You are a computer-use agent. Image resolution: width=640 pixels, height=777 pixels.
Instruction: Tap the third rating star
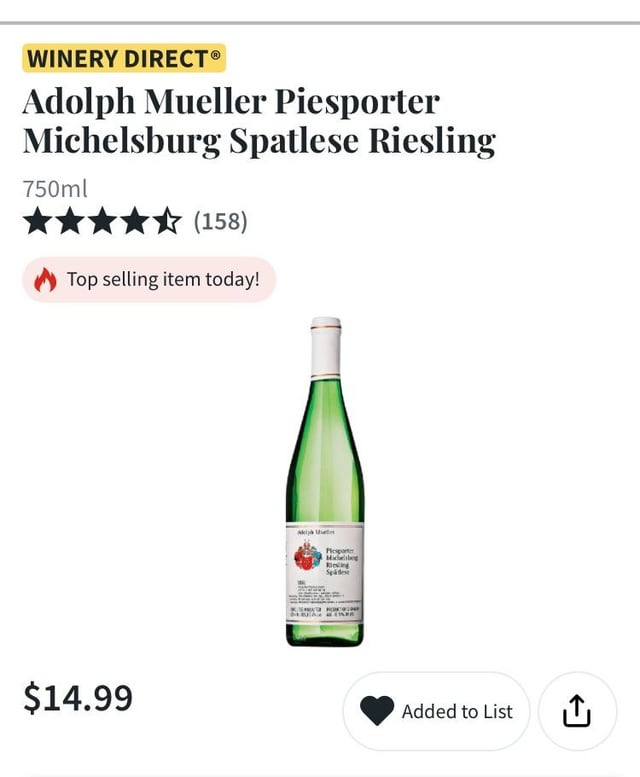tap(102, 220)
